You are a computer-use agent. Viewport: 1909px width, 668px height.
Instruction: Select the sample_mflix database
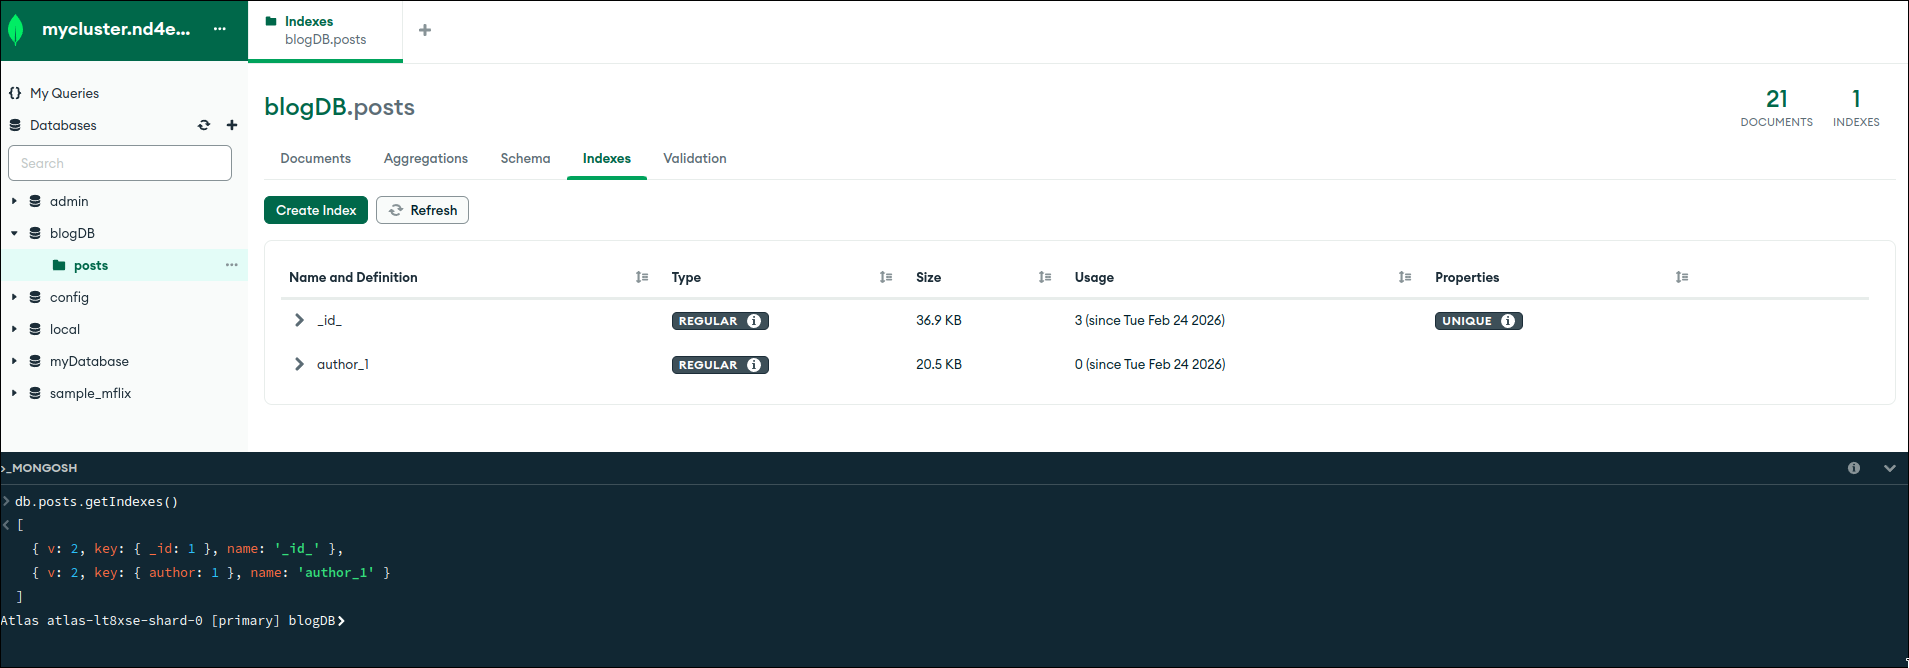click(x=90, y=393)
